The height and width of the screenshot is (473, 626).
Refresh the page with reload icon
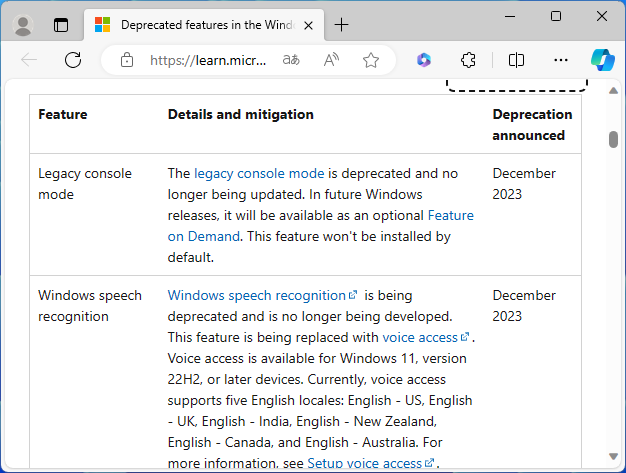[73, 60]
